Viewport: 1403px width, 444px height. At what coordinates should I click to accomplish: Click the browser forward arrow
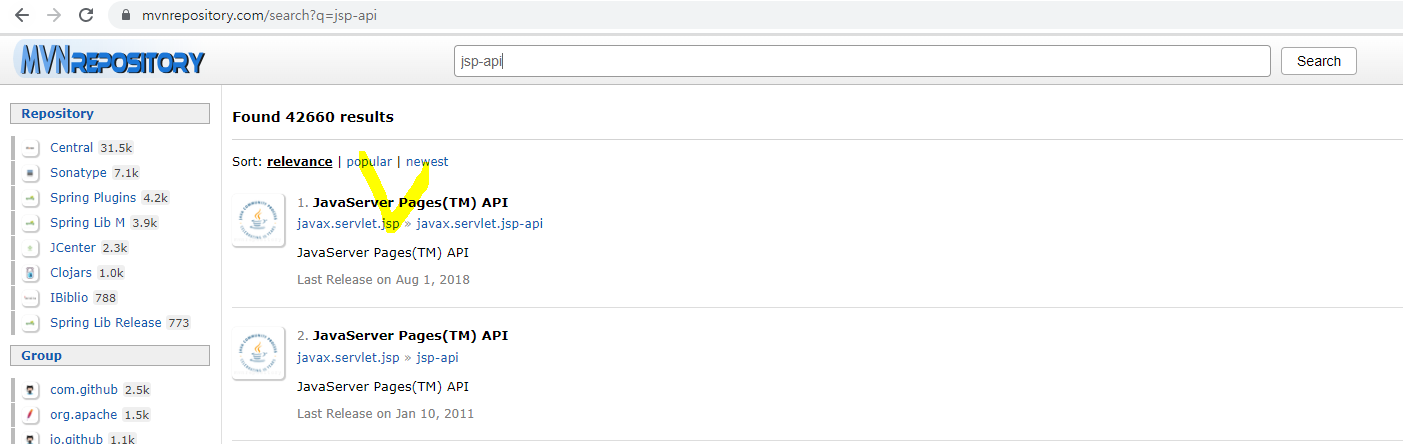coord(54,15)
